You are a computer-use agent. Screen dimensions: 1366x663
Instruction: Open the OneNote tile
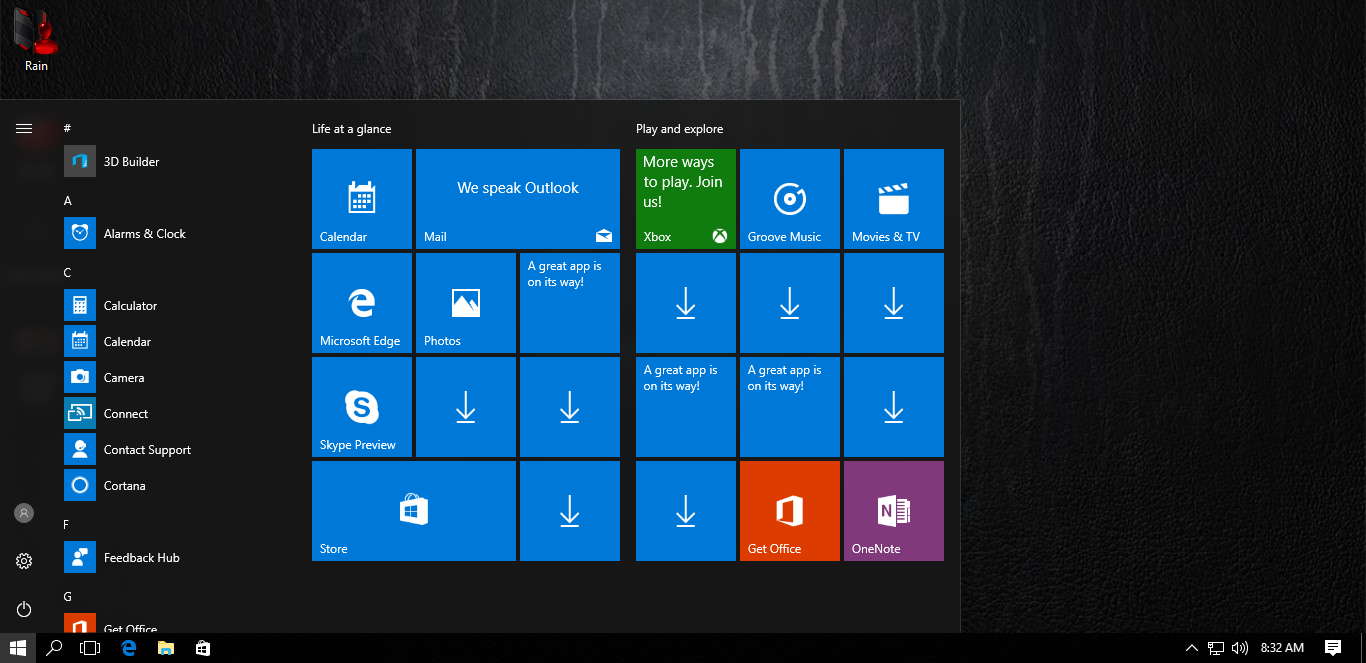tap(894, 511)
